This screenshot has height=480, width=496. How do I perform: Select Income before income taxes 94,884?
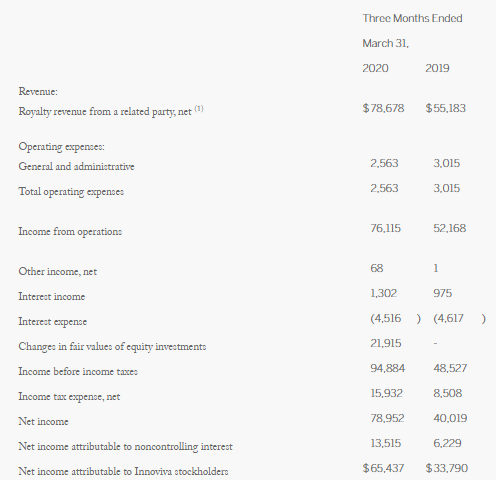pyautogui.click(x=388, y=368)
